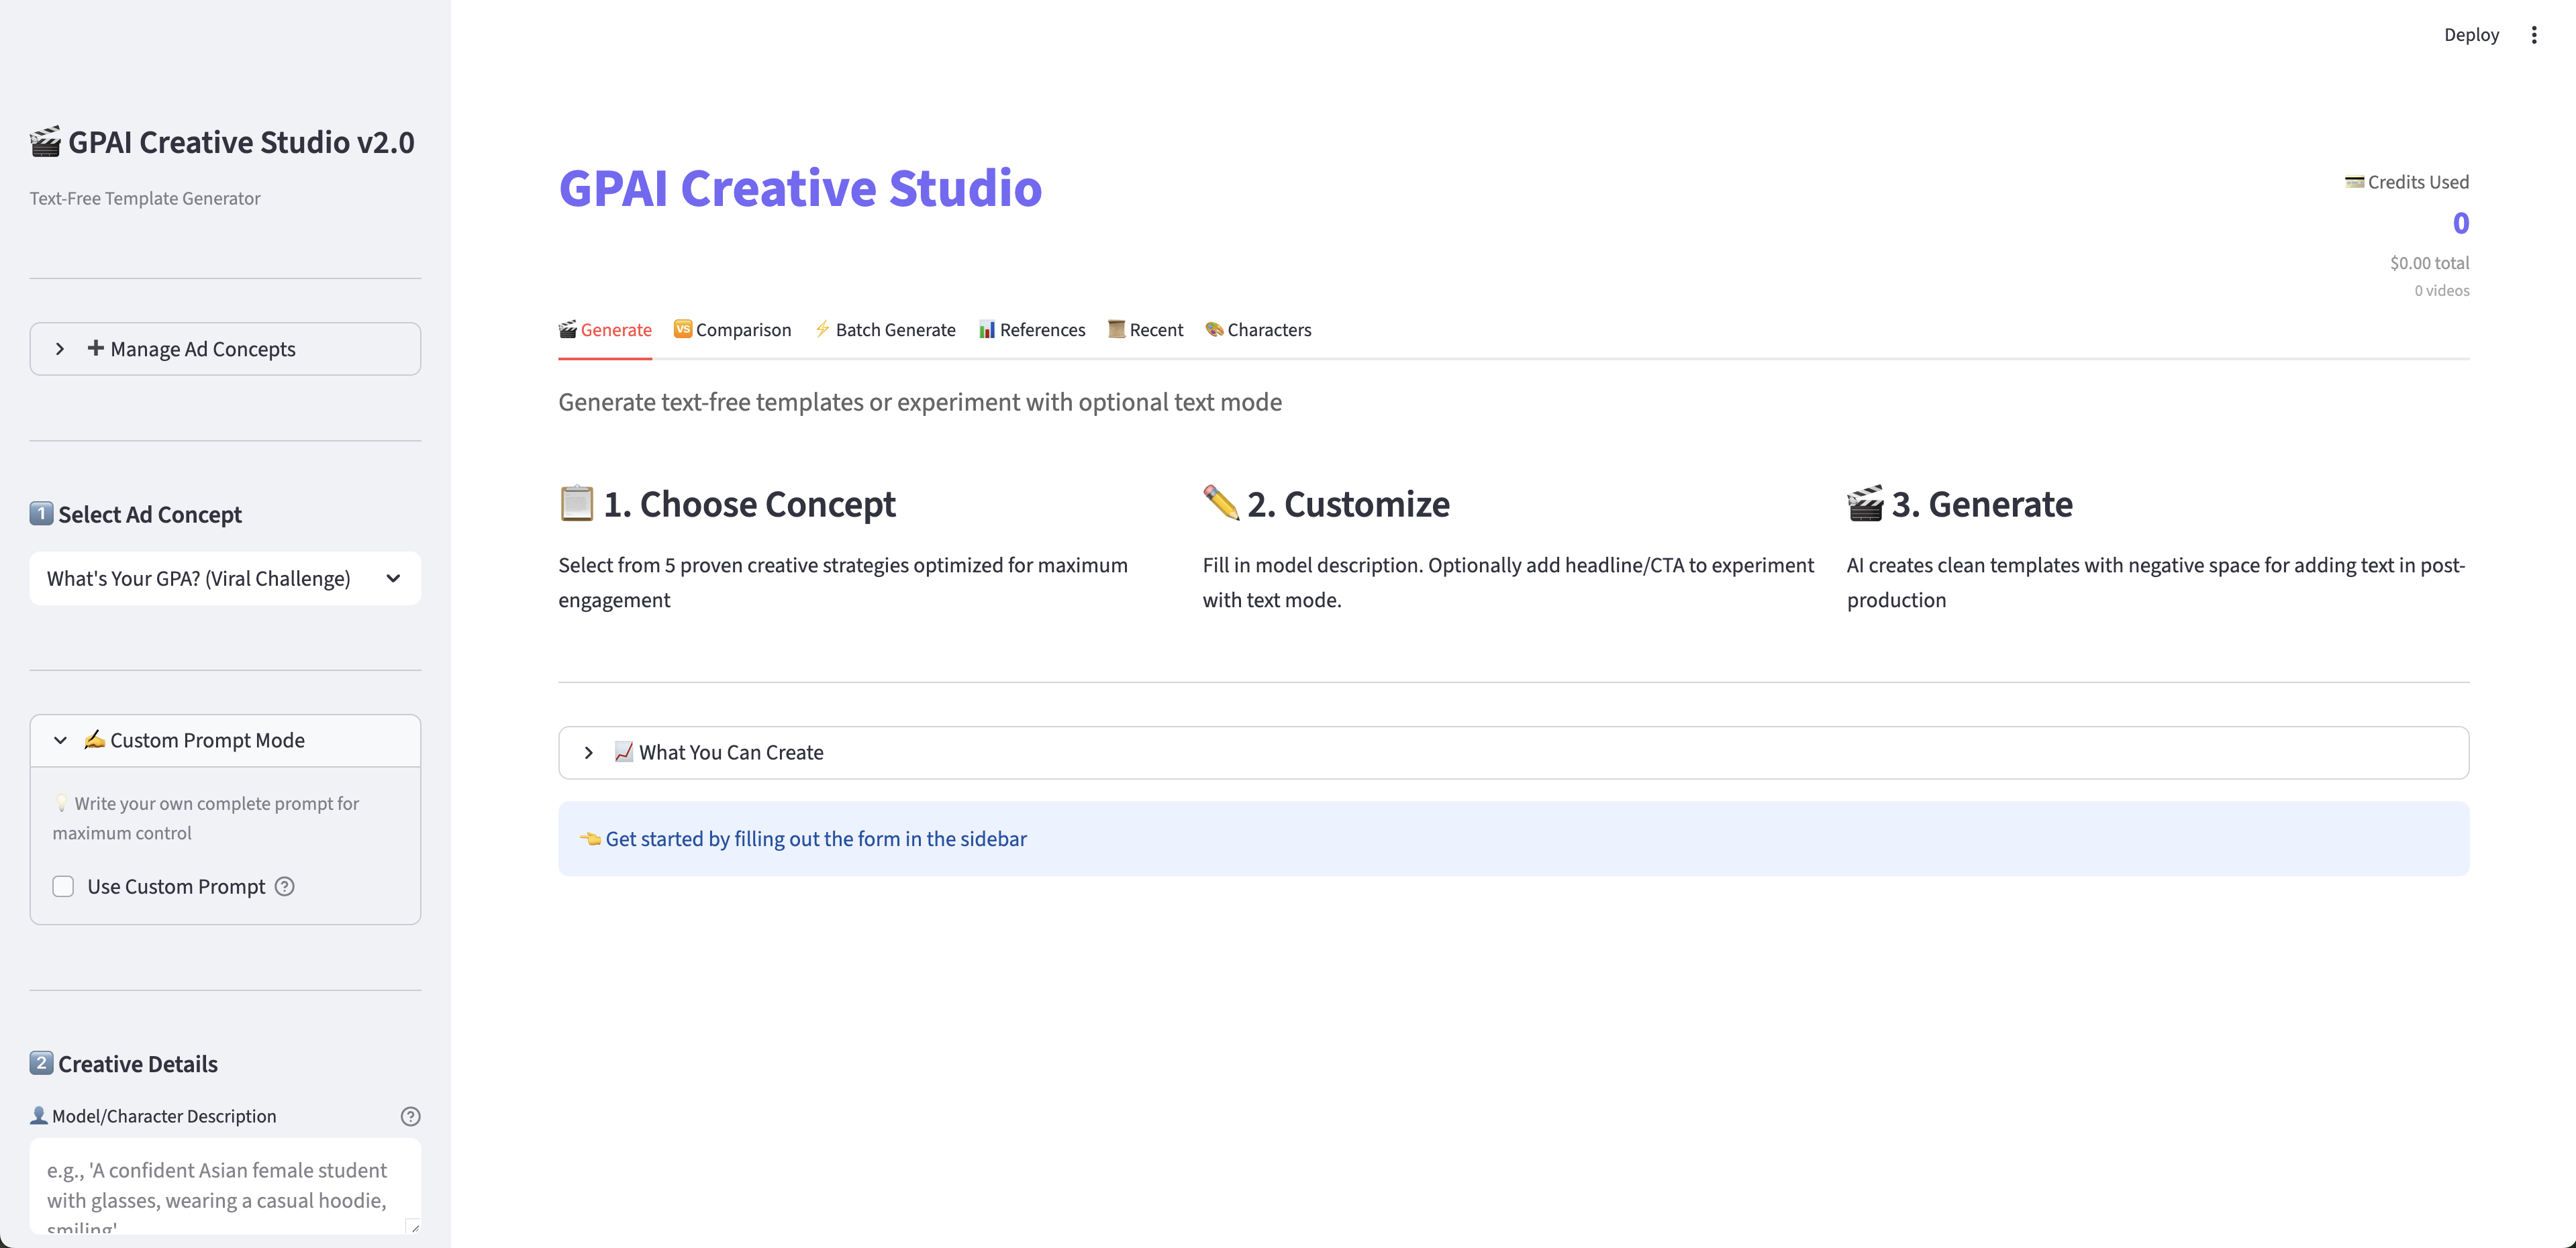Enable the Use Custom Prompt checkbox
This screenshot has height=1248, width=2576.
pyautogui.click(x=63, y=886)
